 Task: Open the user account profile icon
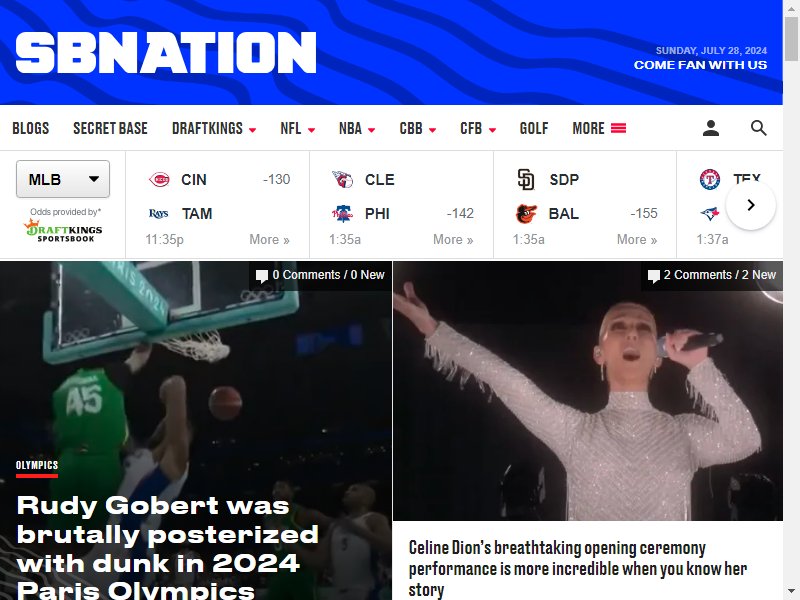(710, 128)
